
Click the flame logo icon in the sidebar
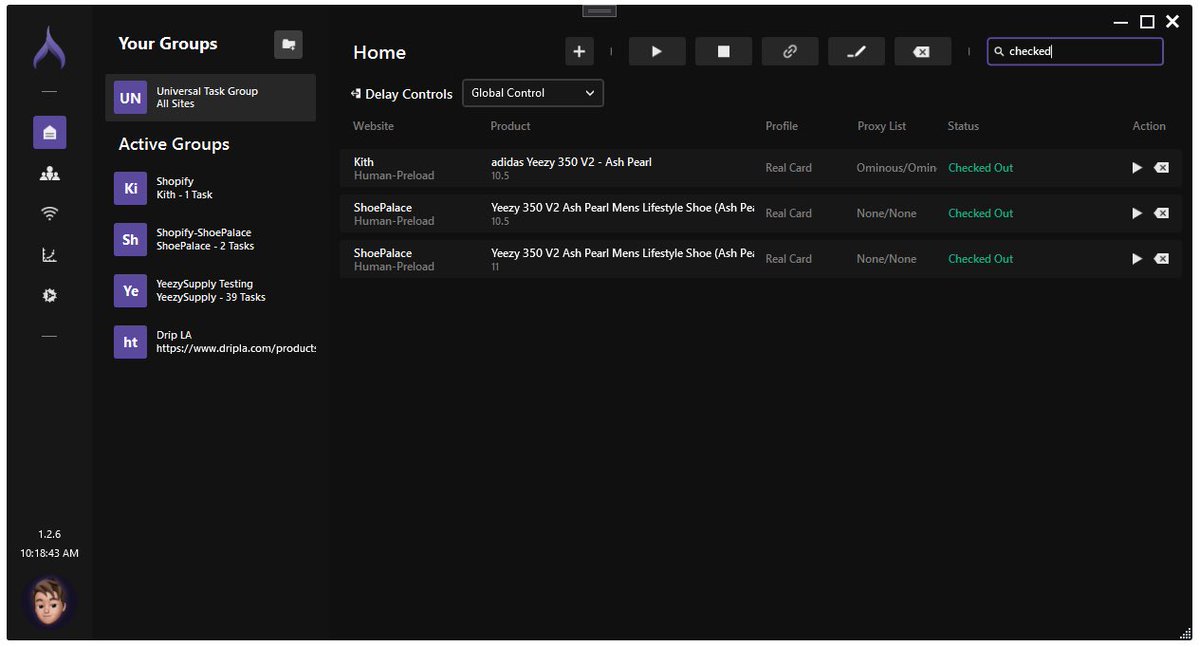pyautogui.click(x=49, y=48)
